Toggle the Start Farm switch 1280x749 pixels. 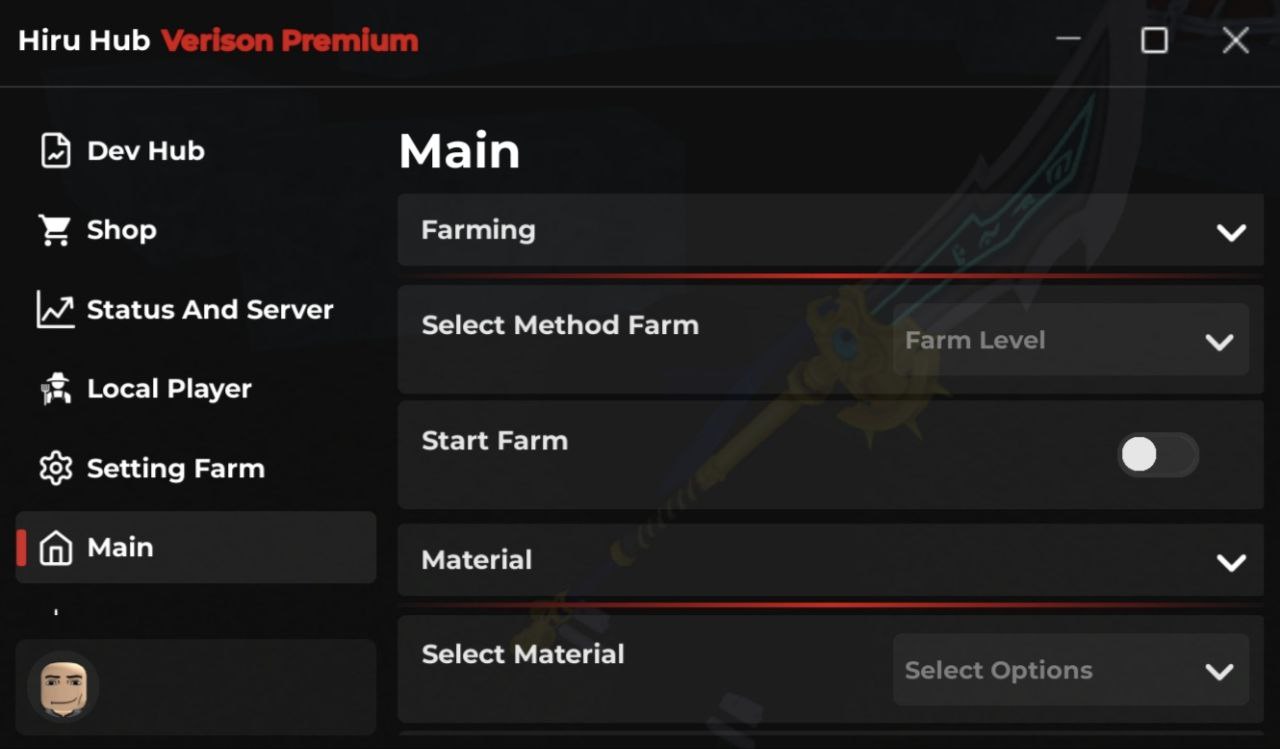point(1157,455)
